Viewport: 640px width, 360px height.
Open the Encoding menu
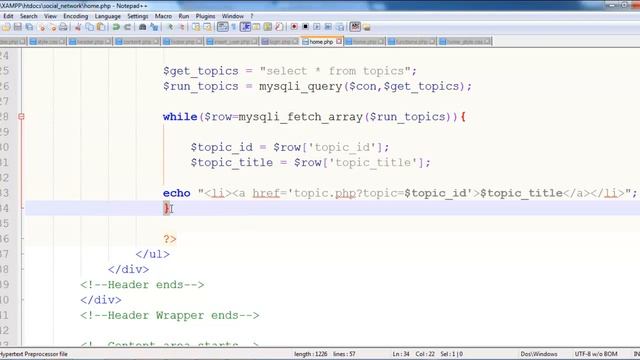(x=76, y=16)
